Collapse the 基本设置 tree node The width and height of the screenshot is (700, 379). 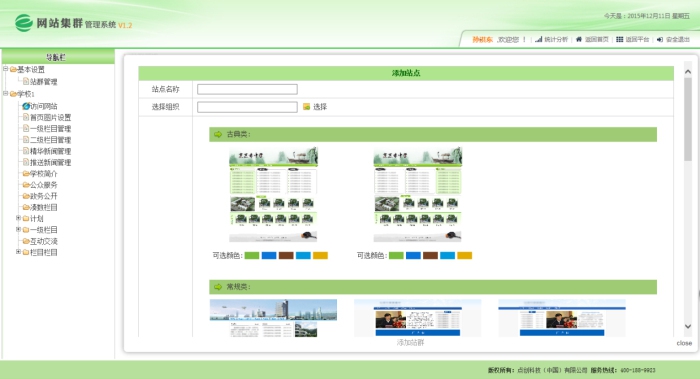[x=6, y=69]
